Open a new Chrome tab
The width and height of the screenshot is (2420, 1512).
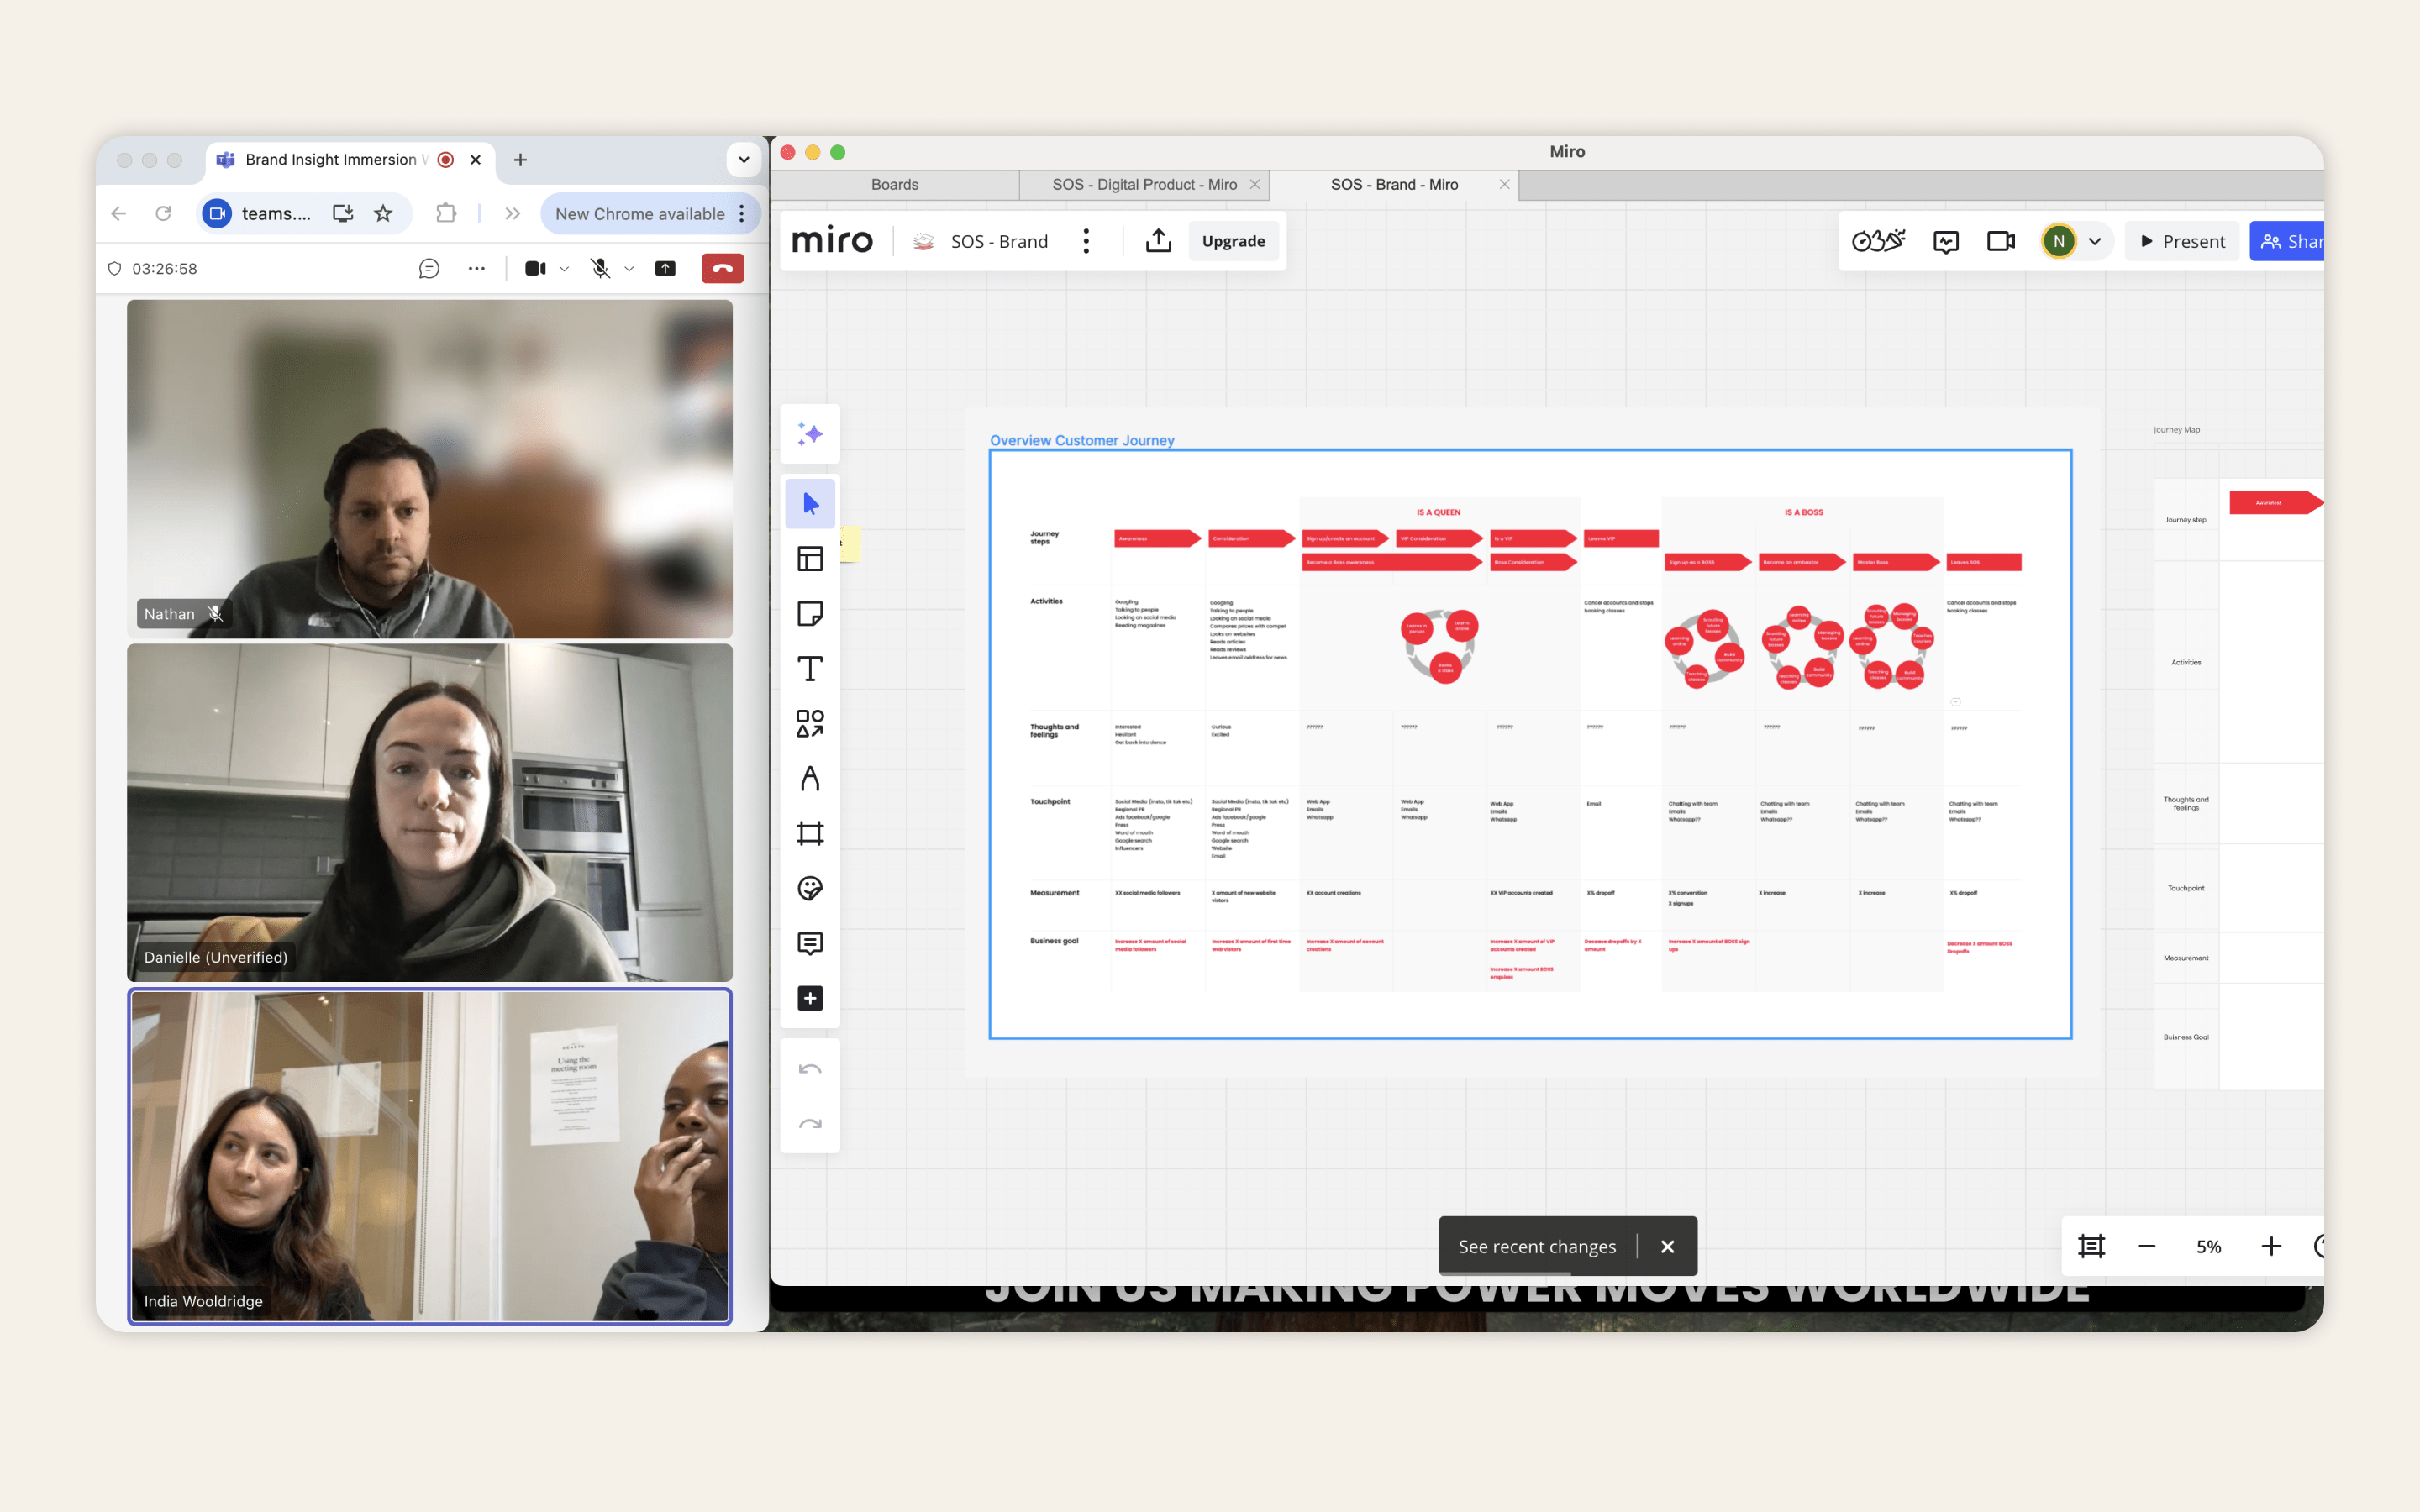click(520, 160)
